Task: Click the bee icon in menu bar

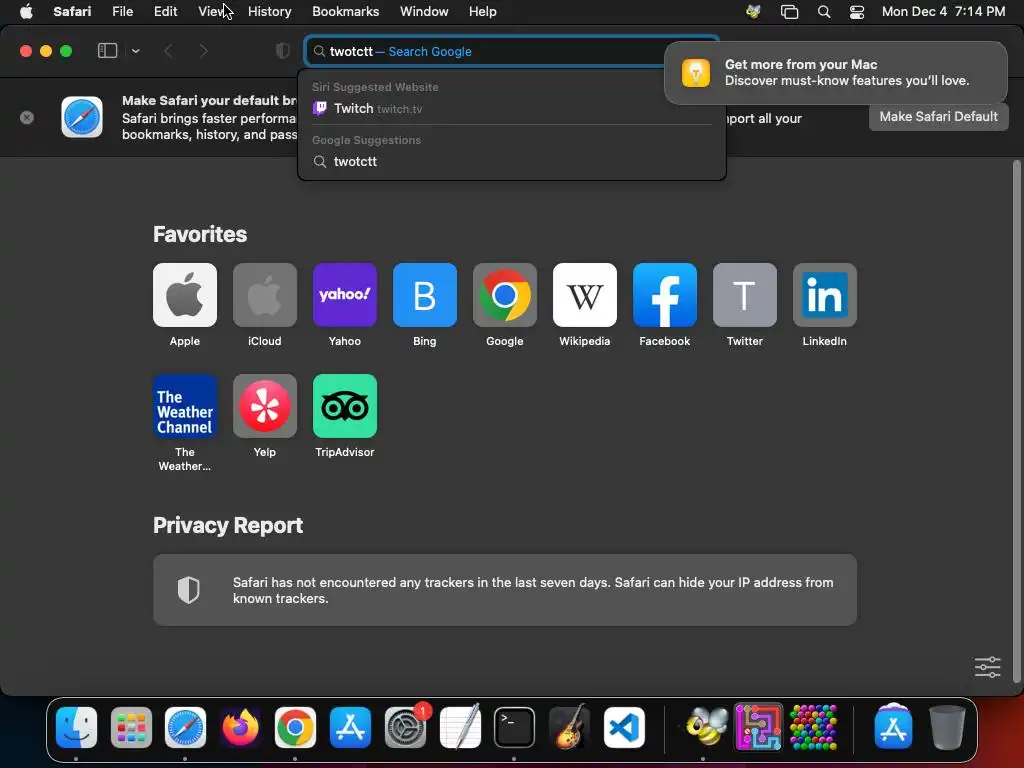Action: pyautogui.click(x=753, y=12)
